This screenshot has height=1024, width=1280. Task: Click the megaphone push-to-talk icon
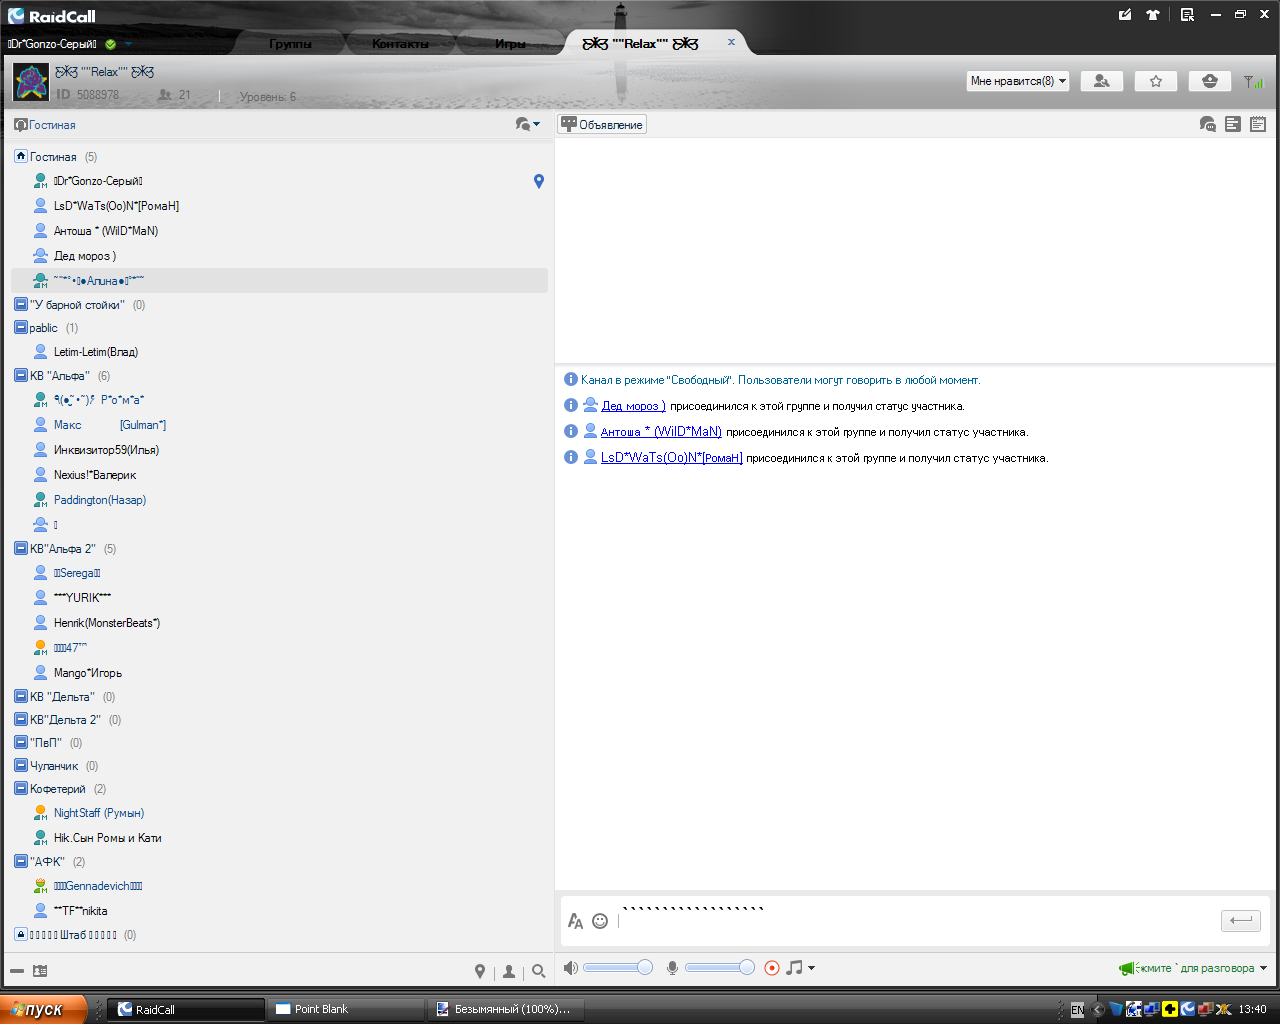pyautogui.click(x=1128, y=968)
